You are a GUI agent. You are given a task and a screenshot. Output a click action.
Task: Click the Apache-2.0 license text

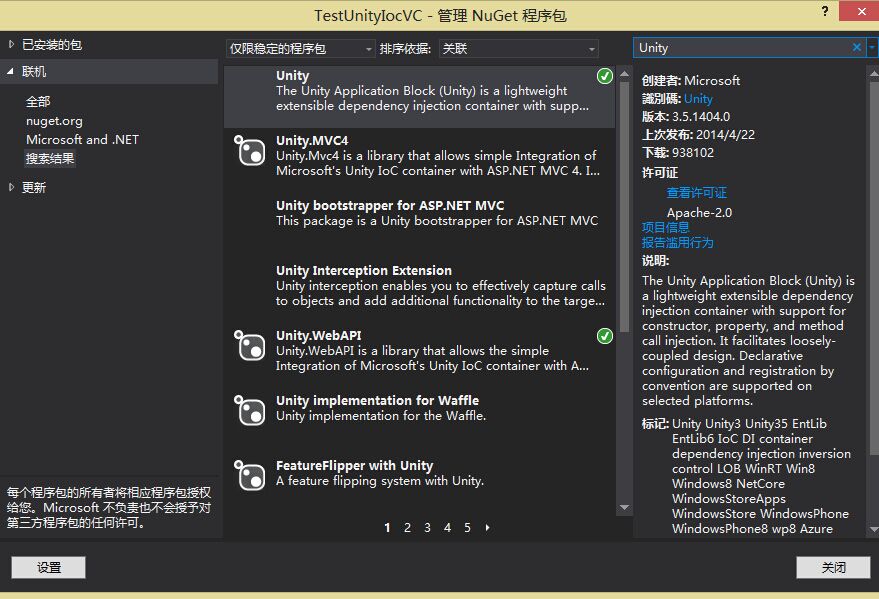[699, 212]
